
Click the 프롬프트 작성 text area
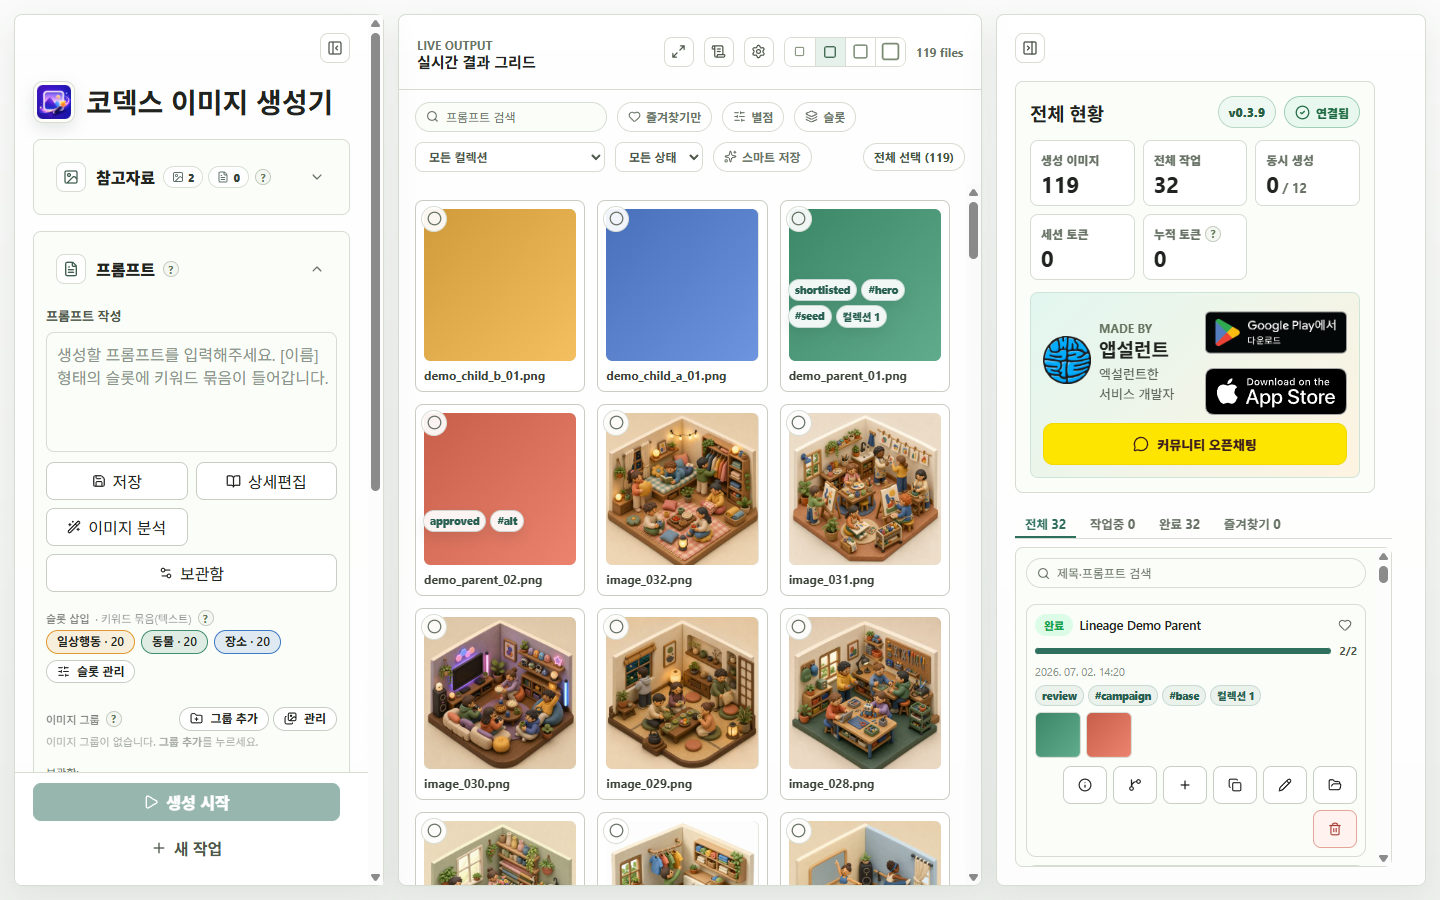[x=191, y=392]
